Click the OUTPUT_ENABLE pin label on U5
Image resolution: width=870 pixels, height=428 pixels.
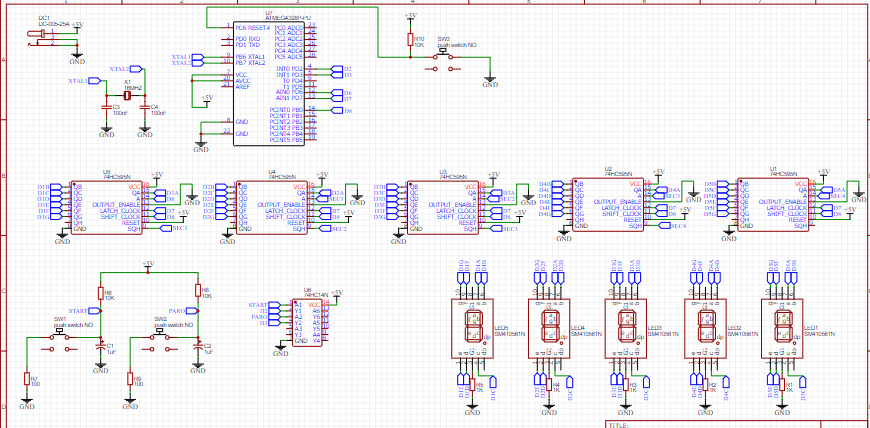tap(117, 204)
